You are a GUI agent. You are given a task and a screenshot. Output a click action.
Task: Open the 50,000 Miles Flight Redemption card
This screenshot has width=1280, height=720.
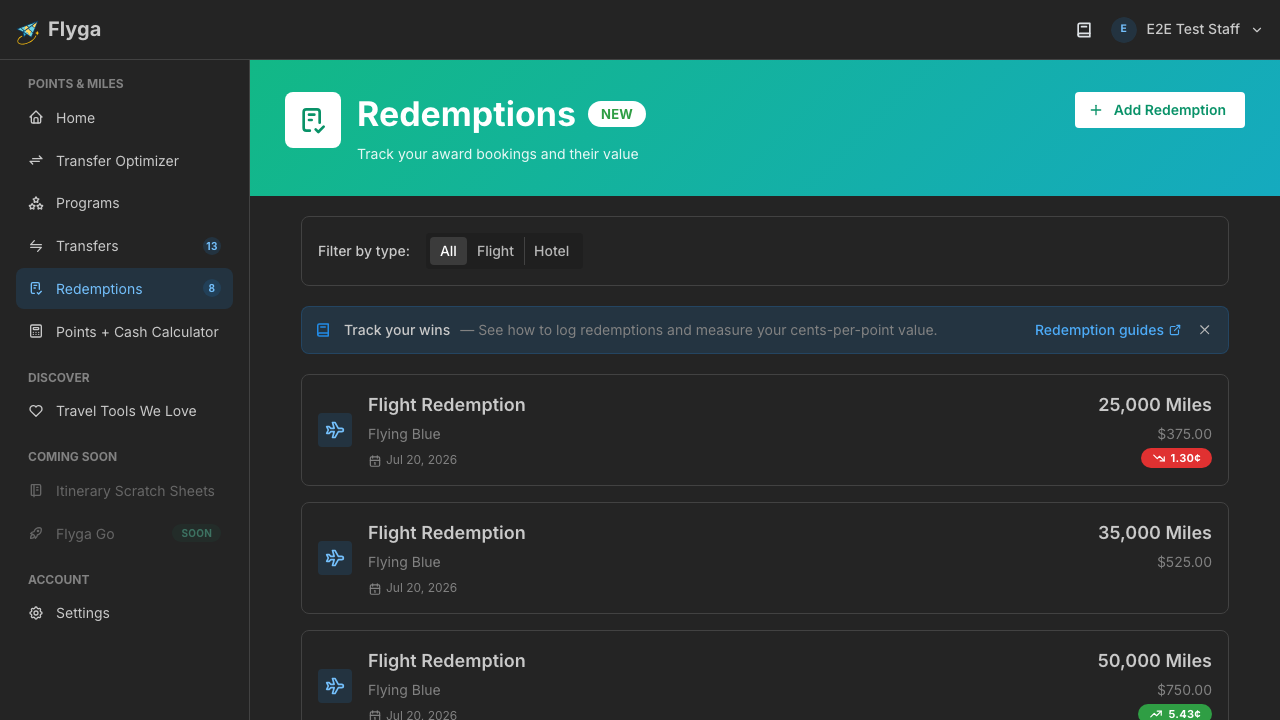coord(765,675)
